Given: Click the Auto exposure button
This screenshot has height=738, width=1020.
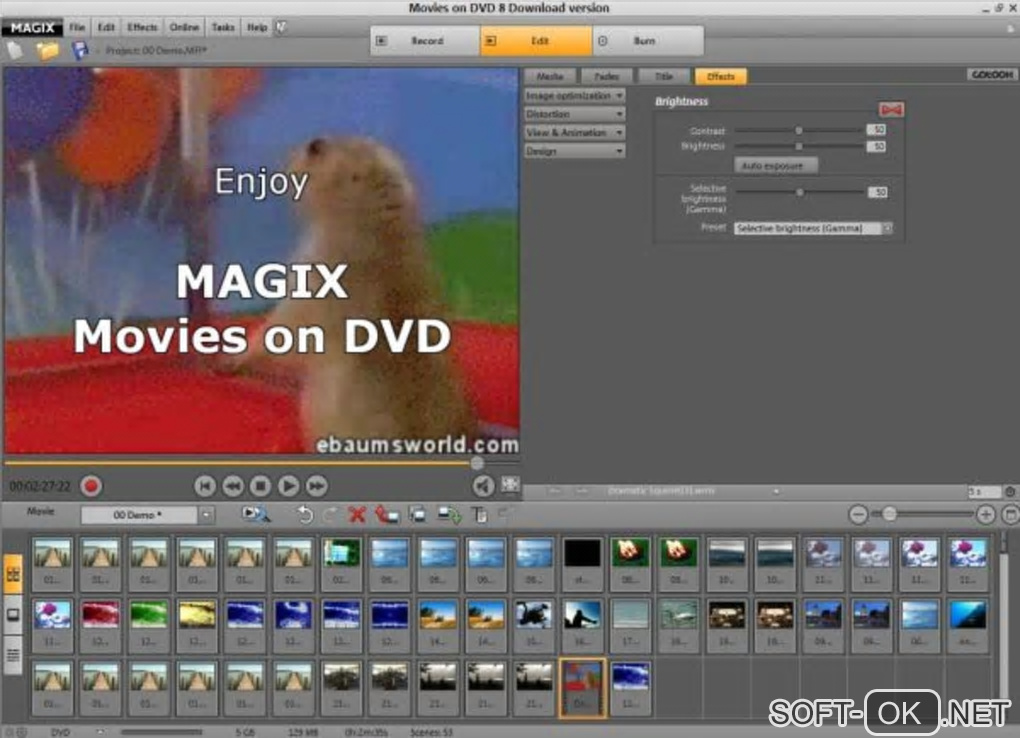Looking at the screenshot, I should (775, 166).
